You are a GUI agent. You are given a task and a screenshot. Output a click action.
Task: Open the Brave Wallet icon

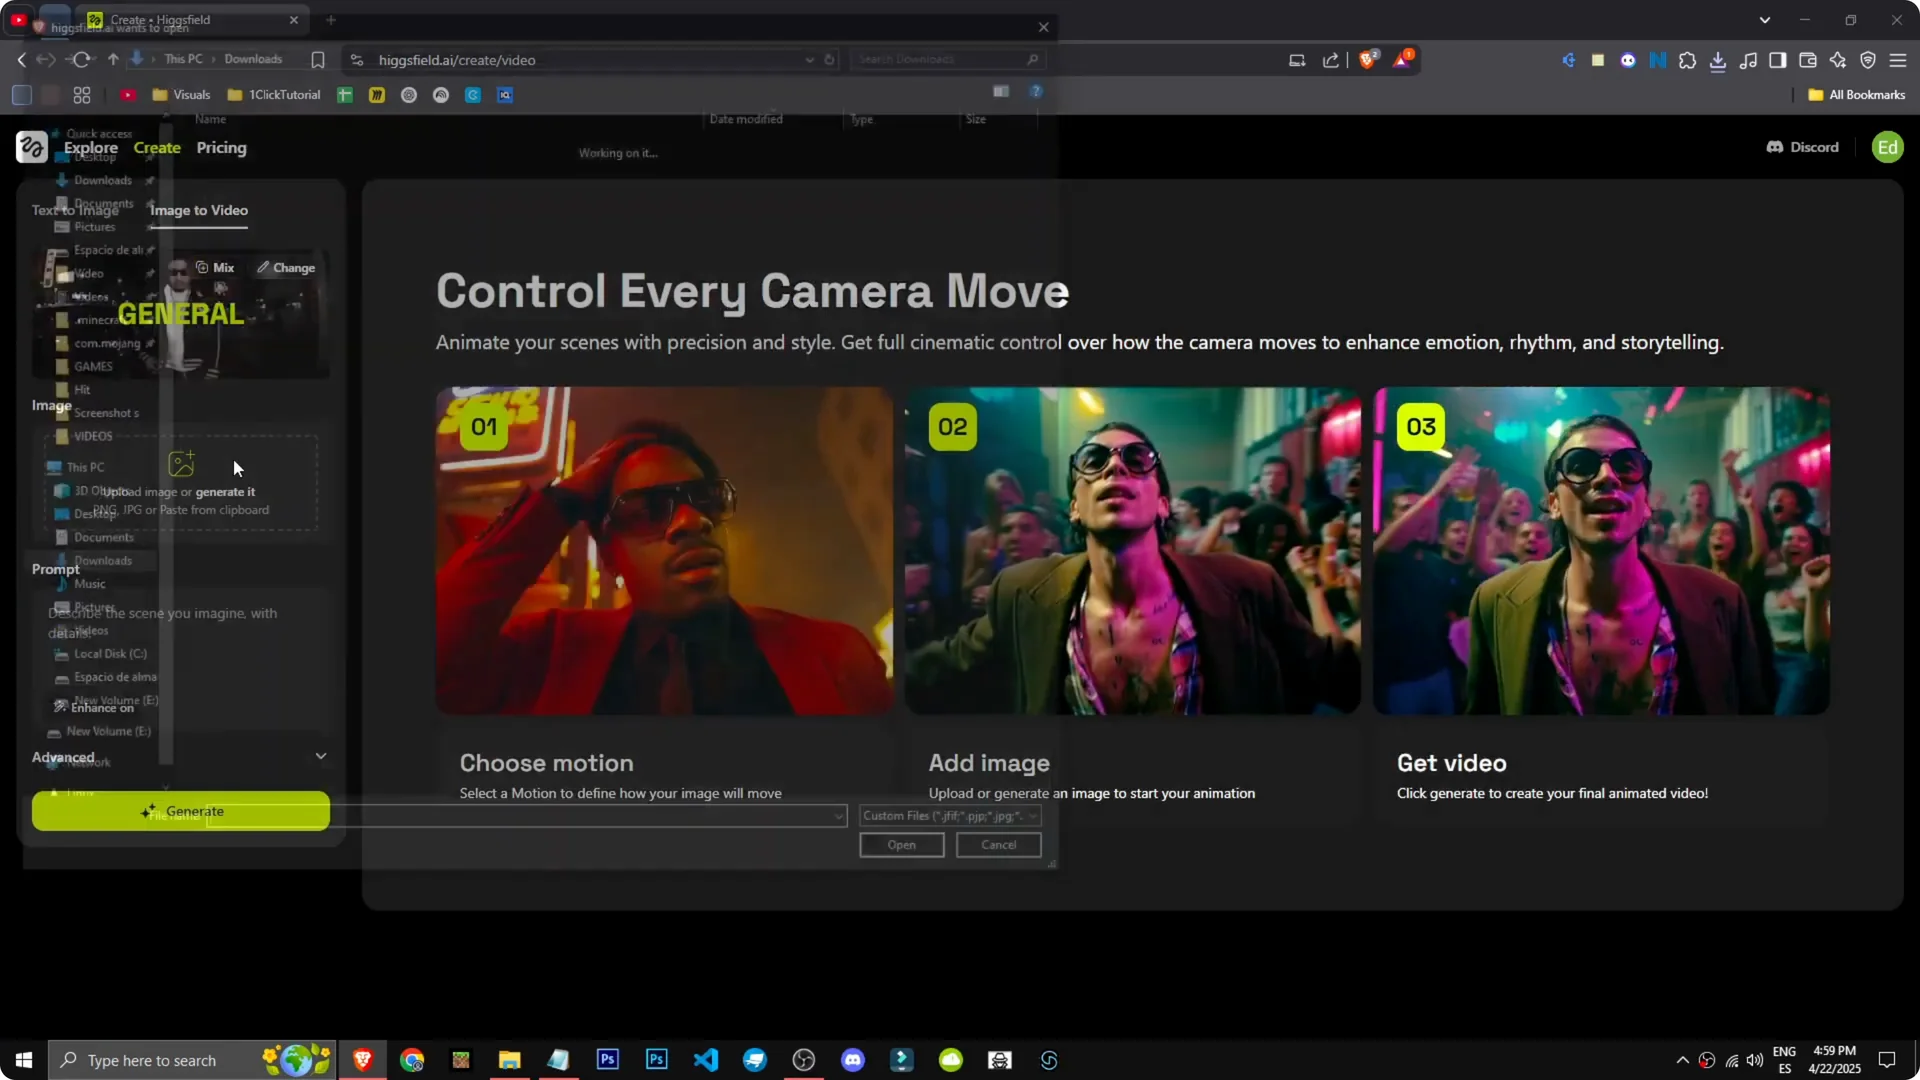[x=1808, y=60]
